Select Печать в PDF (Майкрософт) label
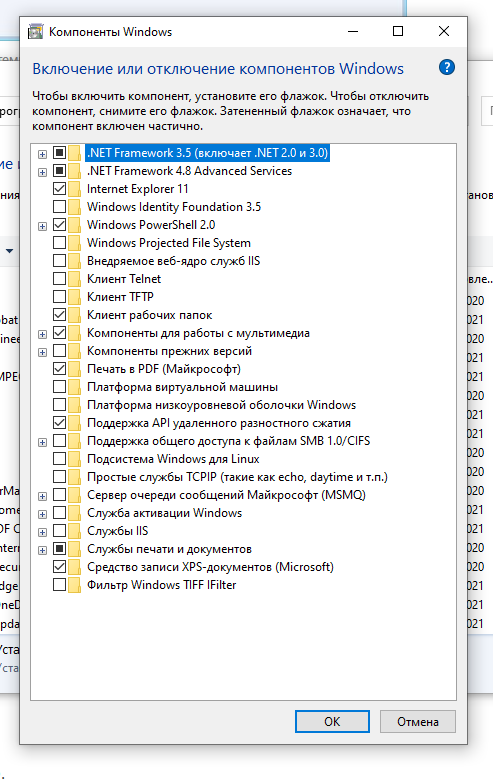This screenshot has height=780, width=493. [x=164, y=369]
